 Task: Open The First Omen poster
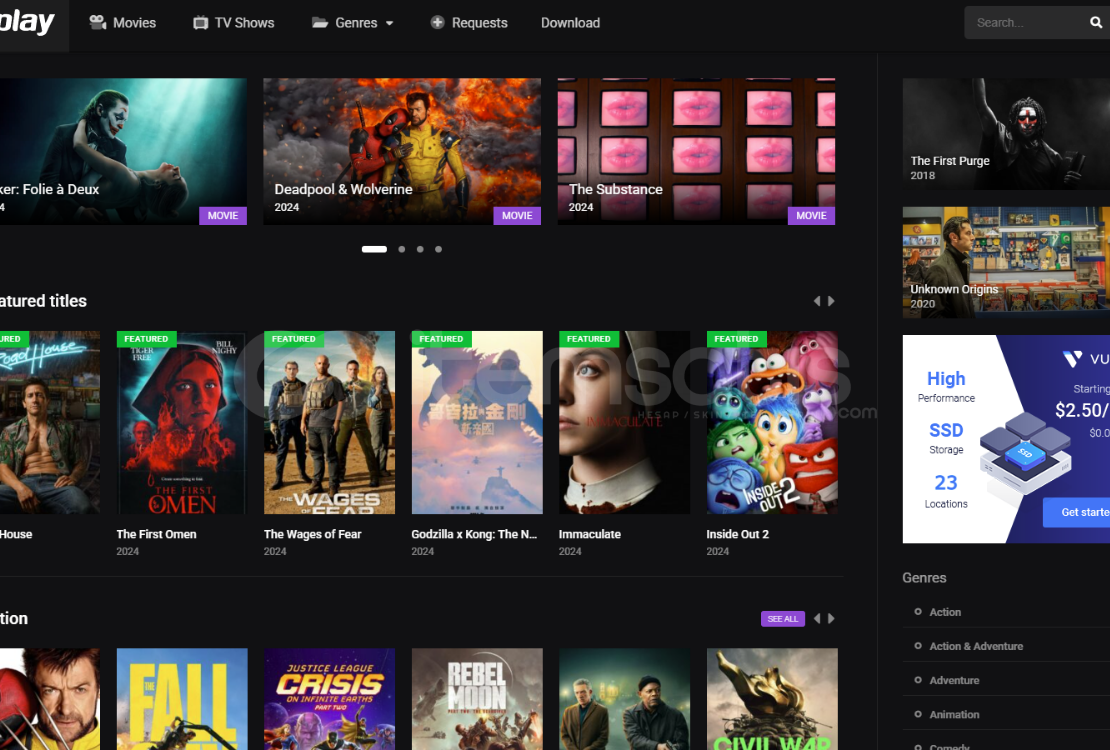point(182,423)
